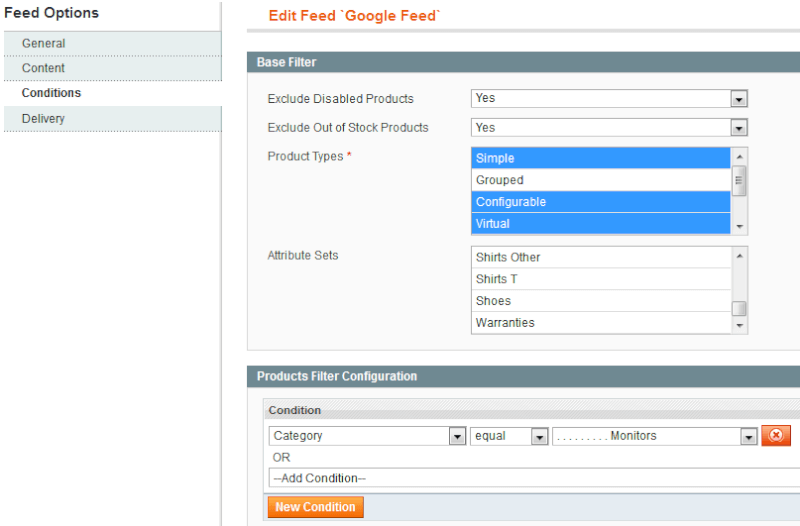The image size is (800, 526).
Task: Click Product Types scrollbar down arrow
Action: point(739,227)
